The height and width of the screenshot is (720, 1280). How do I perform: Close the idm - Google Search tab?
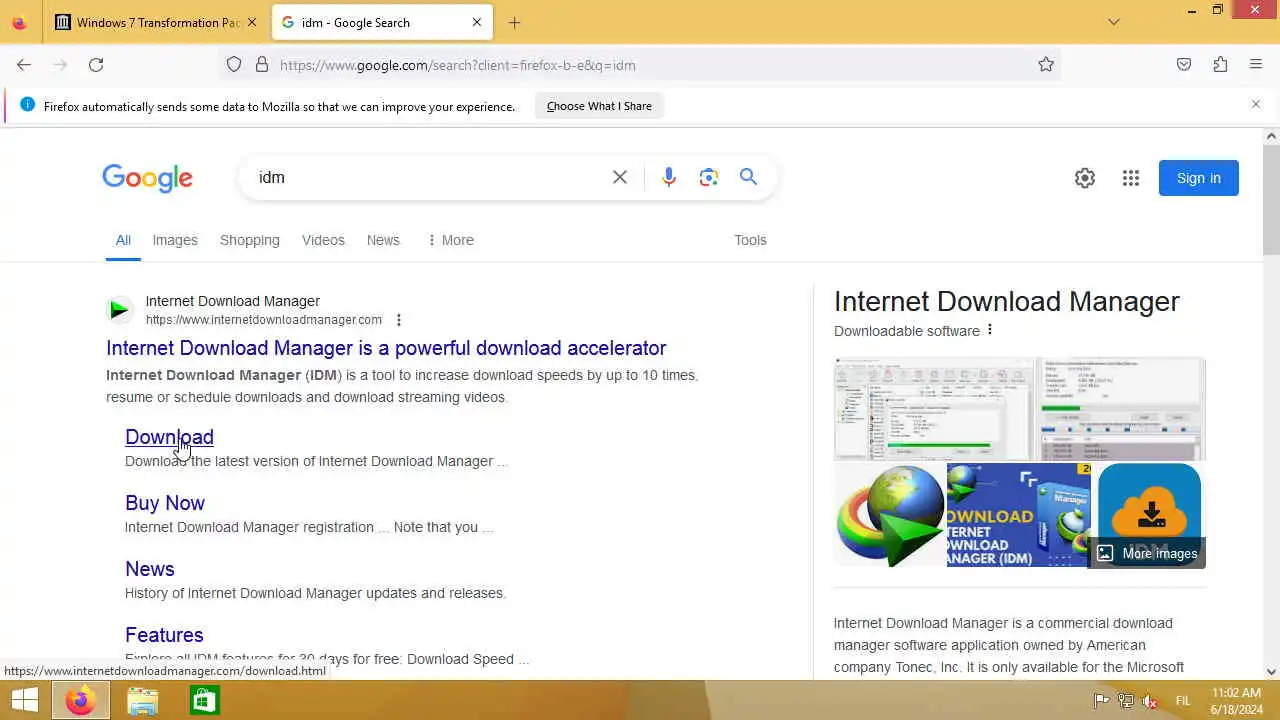[x=477, y=22]
